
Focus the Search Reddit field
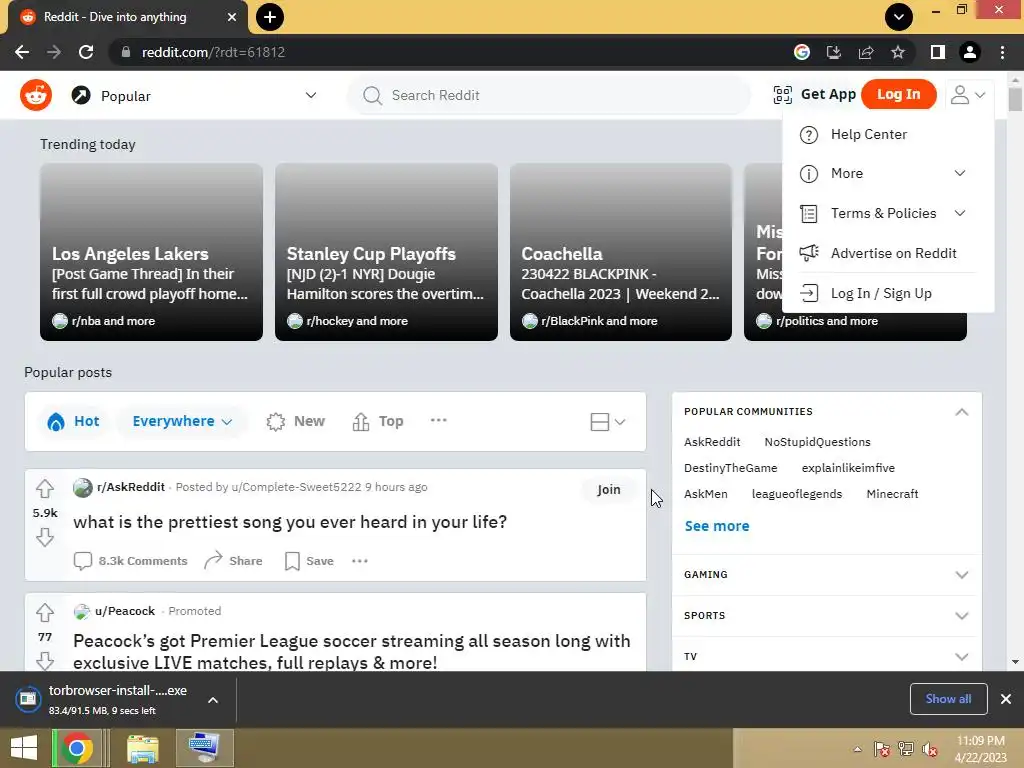549,95
